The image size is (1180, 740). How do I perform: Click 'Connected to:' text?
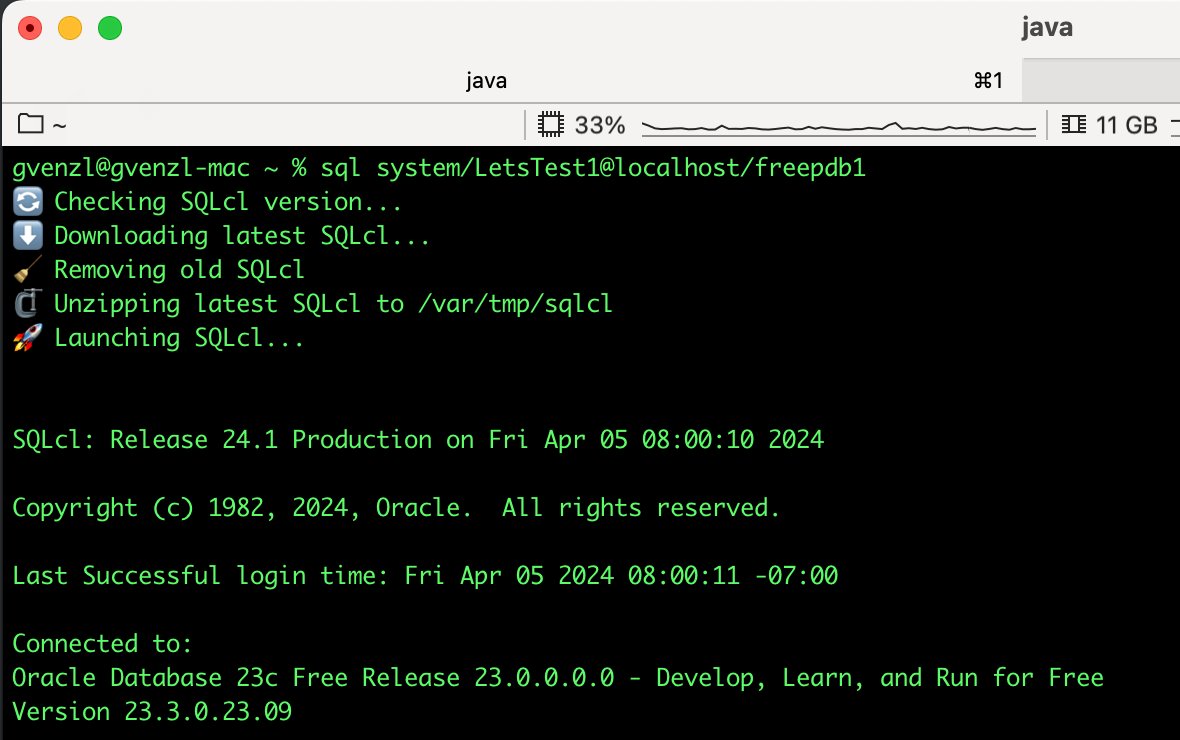coord(102,644)
